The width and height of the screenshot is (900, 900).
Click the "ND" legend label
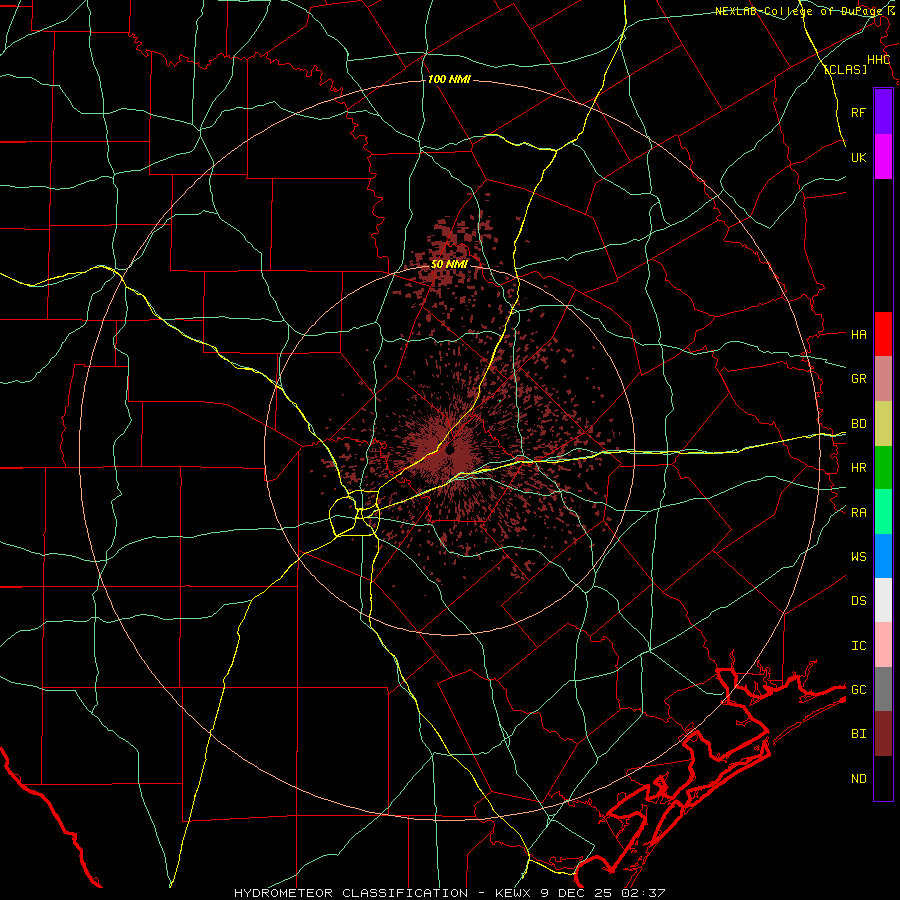click(x=858, y=779)
